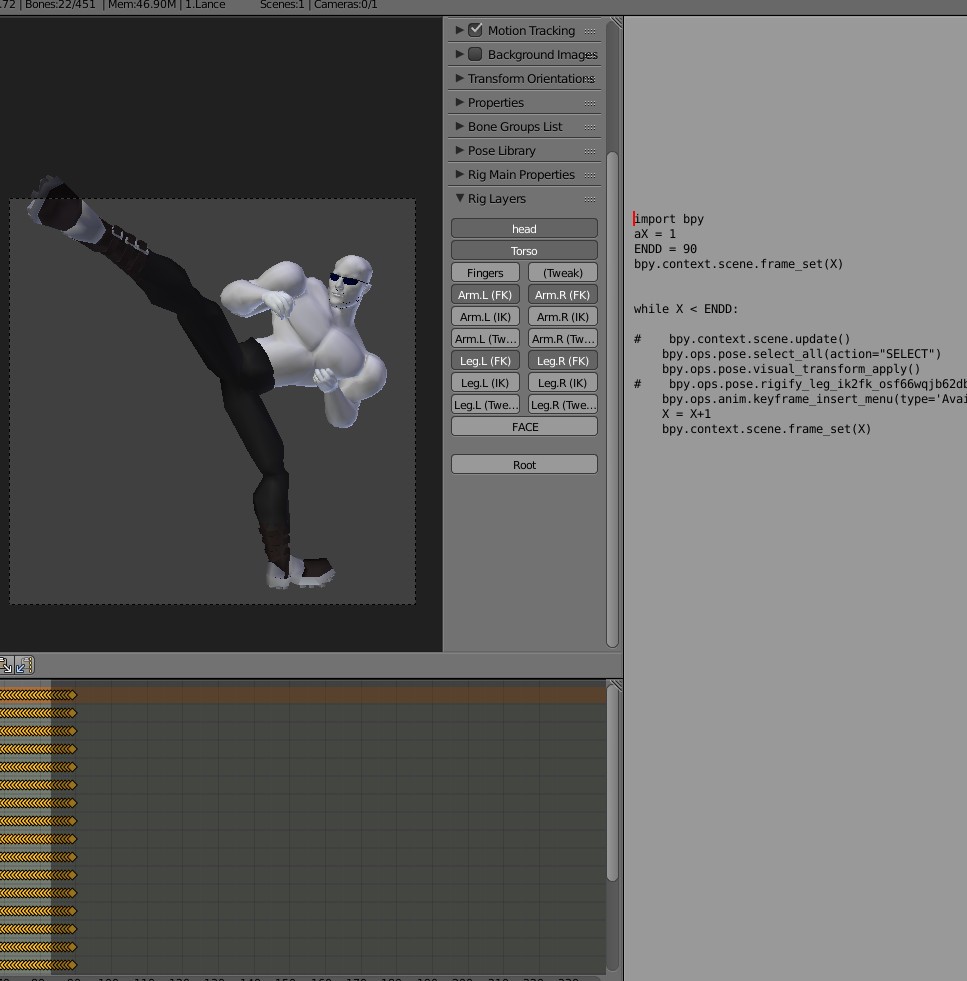Viewport: 967px width, 981px height.
Task: Toggle the Arm.R (IK) rig layer
Action: 562,316
